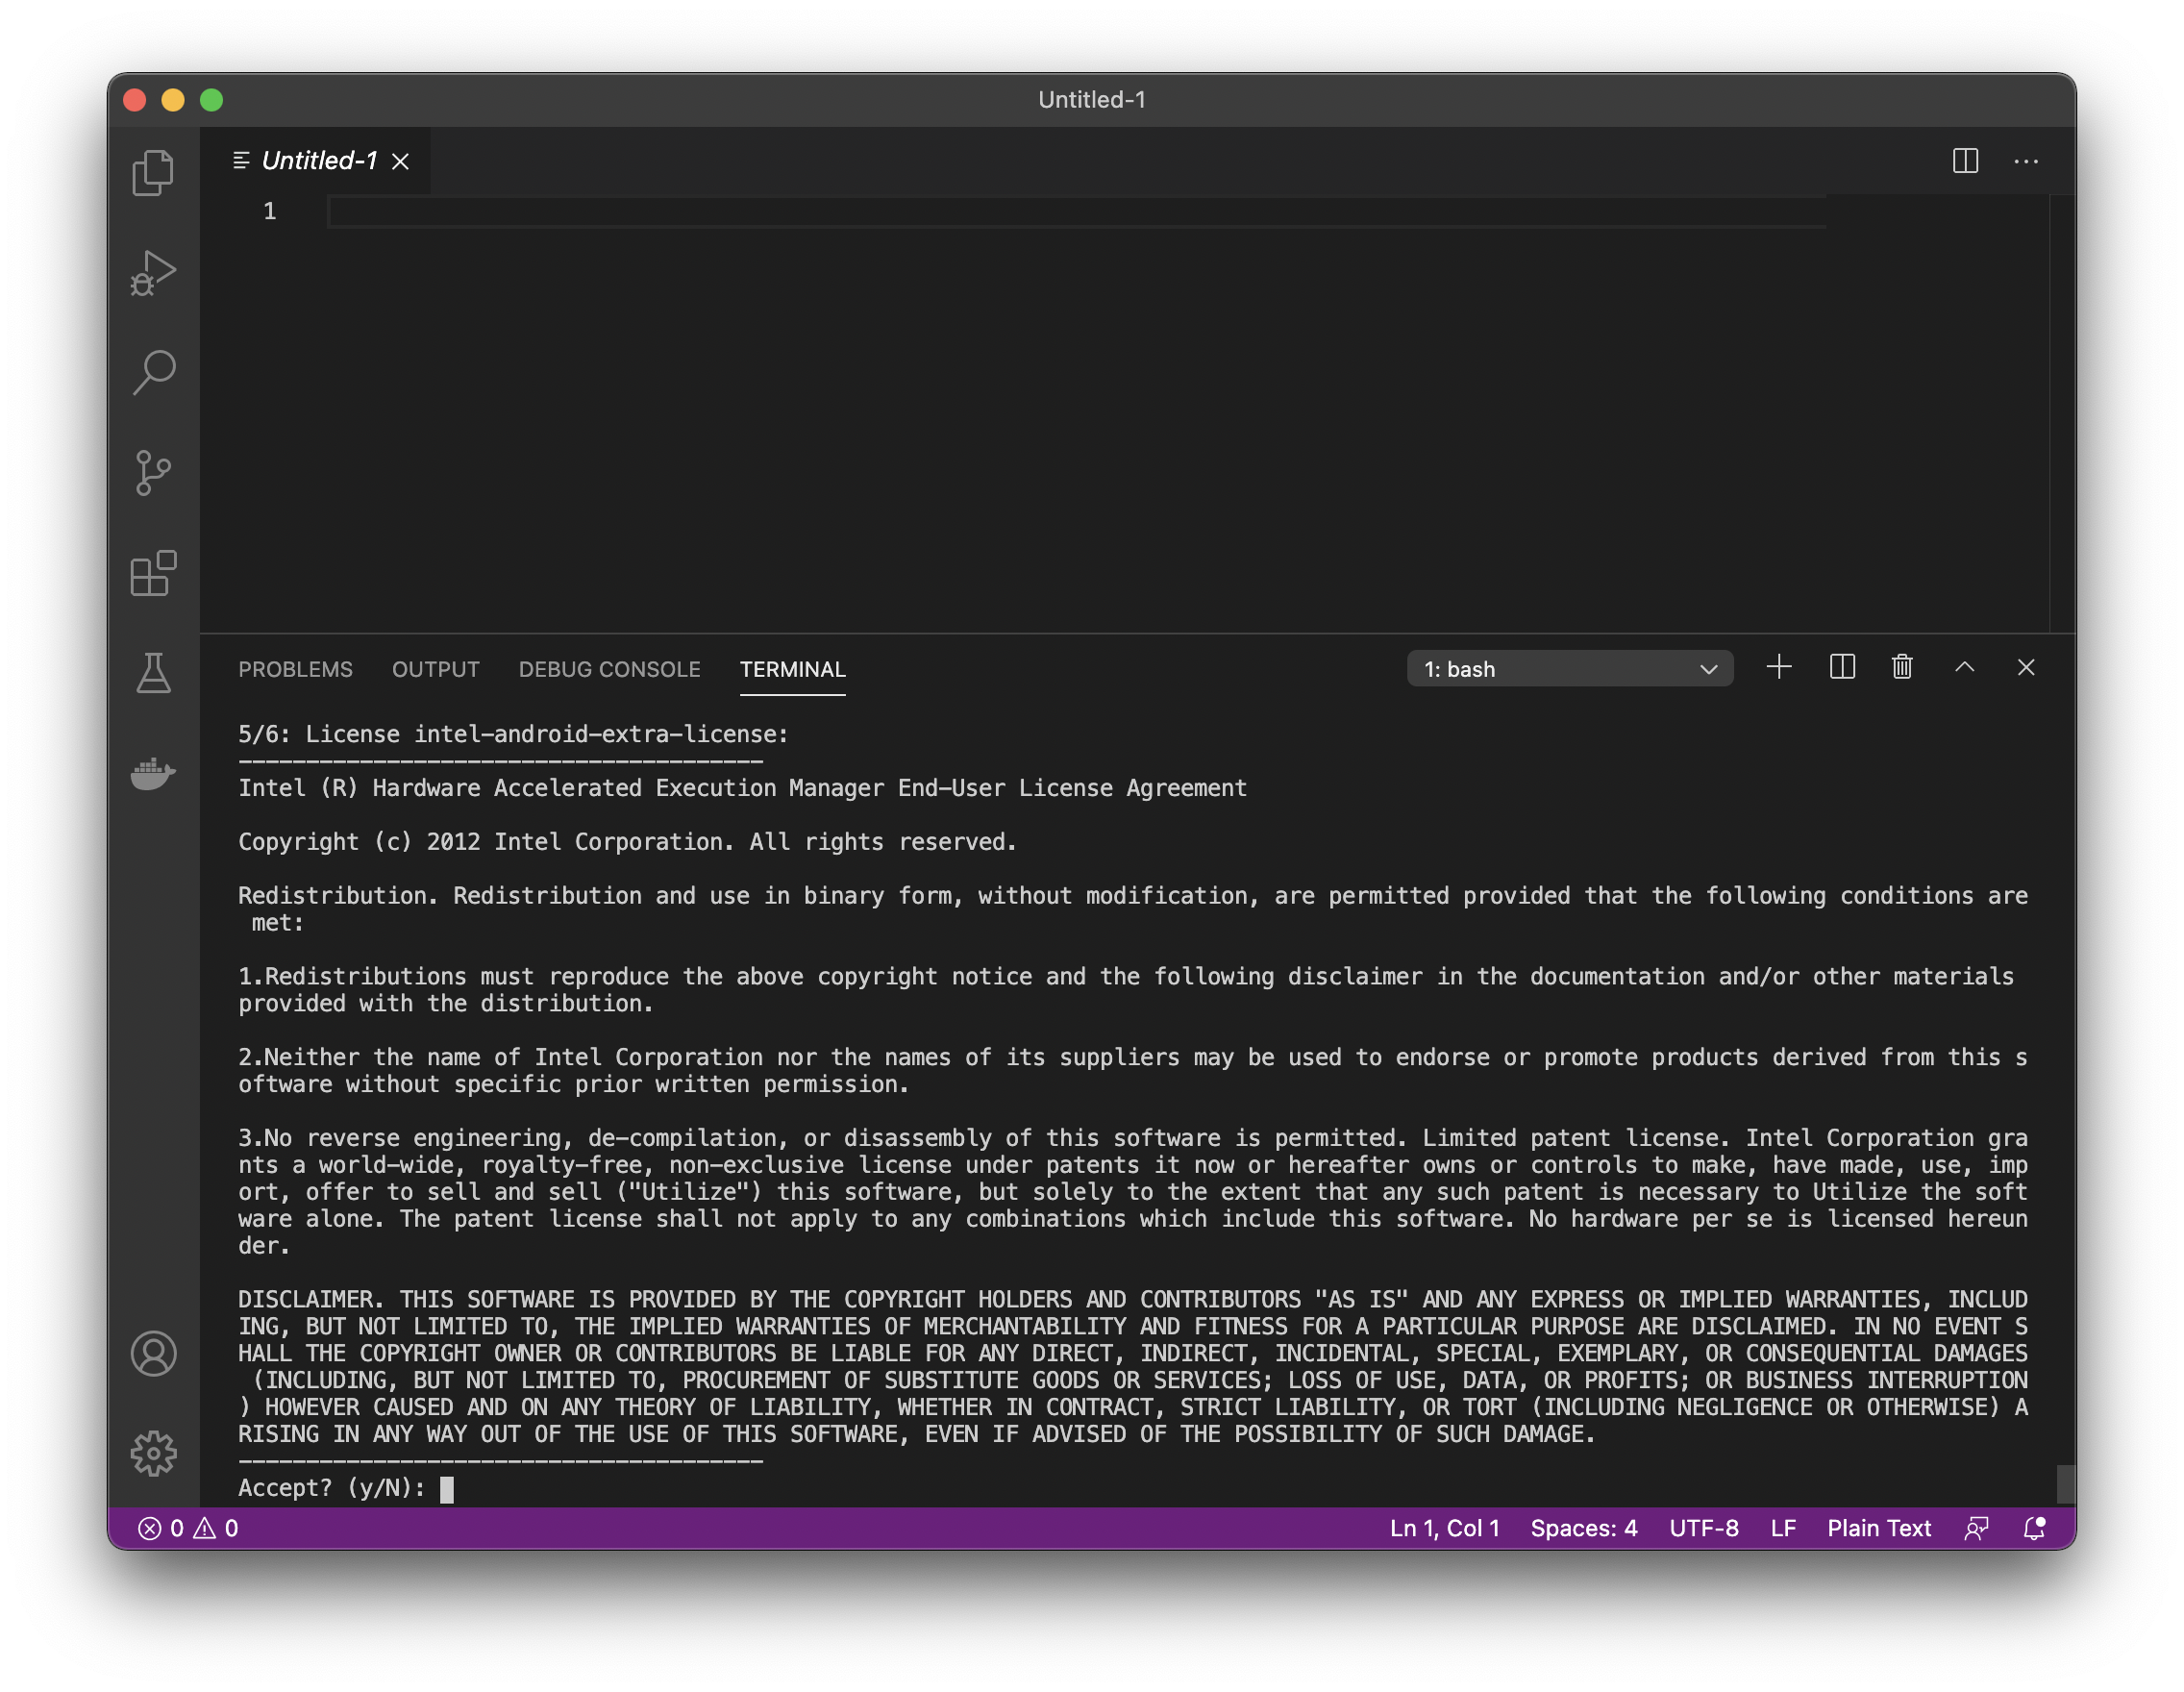This screenshot has height=1692, width=2184.
Task: Click the feedback icon in status bar
Action: [x=1976, y=1528]
